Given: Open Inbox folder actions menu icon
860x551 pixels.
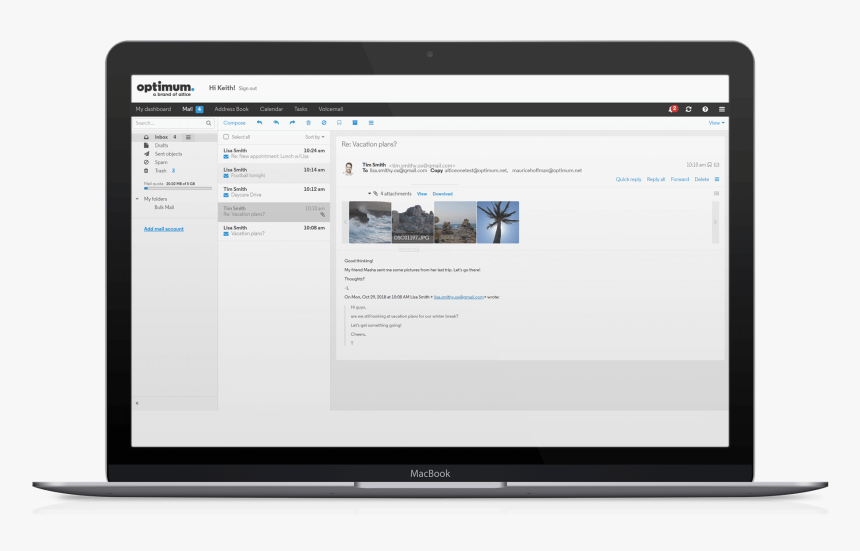Looking at the screenshot, I should [x=188, y=137].
